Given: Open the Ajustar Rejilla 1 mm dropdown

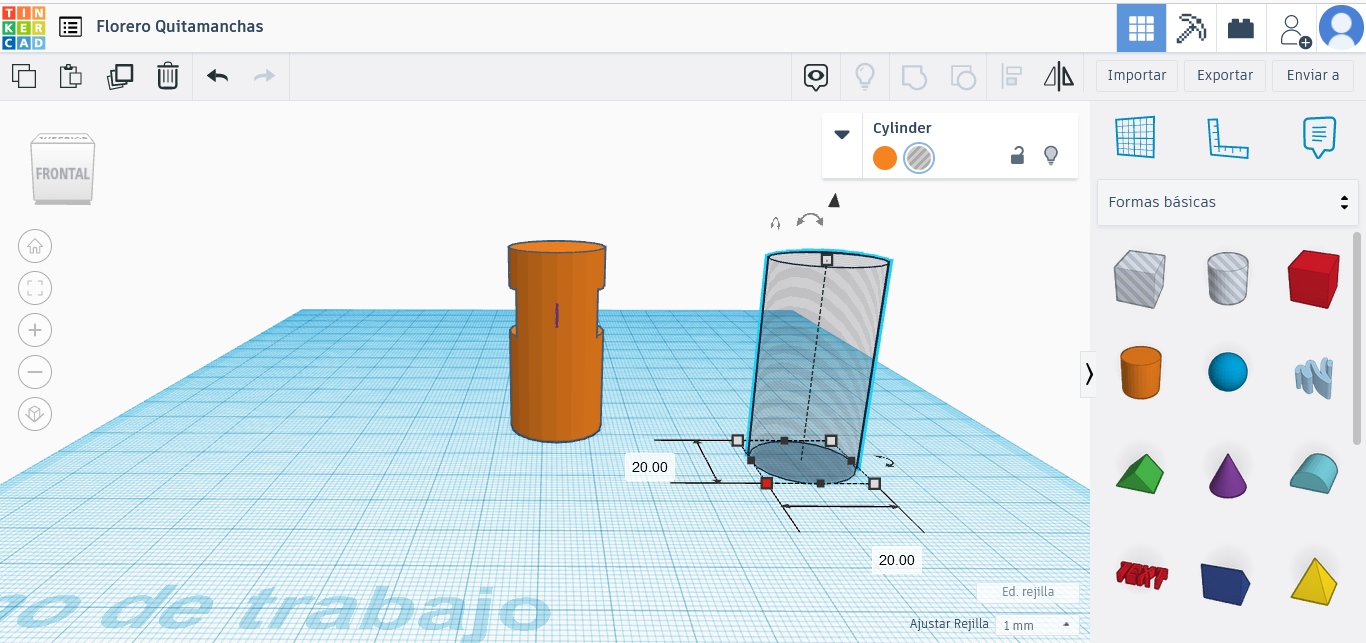Looking at the screenshot, I should pos(1037,625).
